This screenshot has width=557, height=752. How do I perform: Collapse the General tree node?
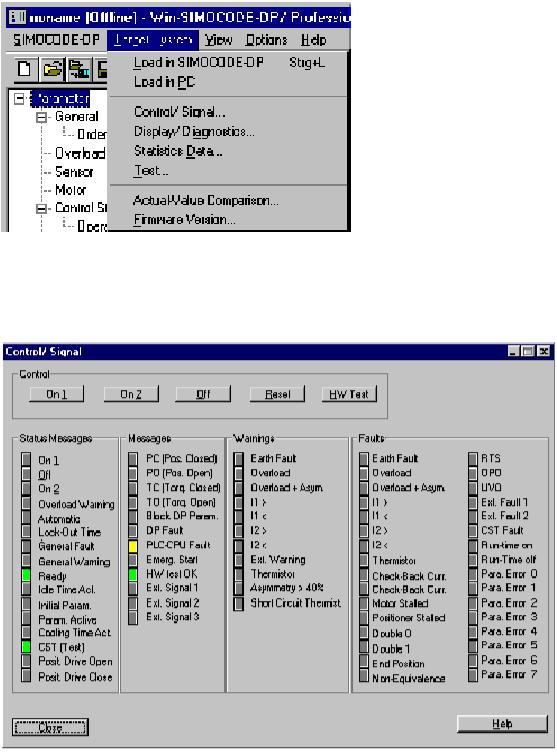coord(42,117)
